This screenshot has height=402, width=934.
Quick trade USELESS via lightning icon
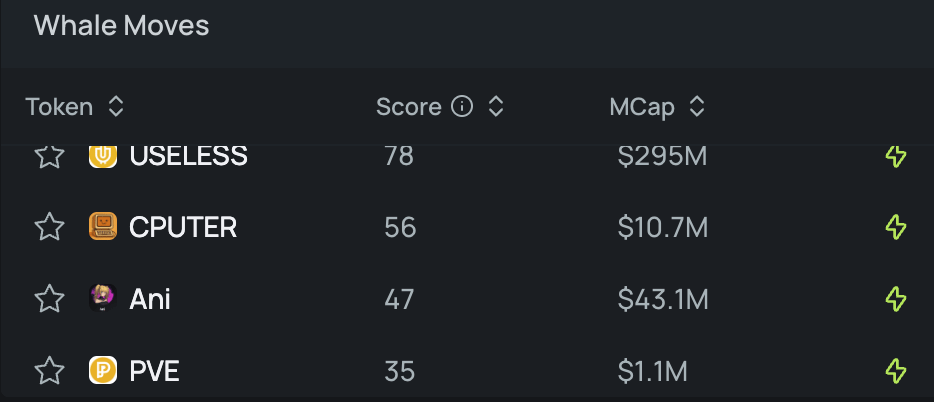896,157
